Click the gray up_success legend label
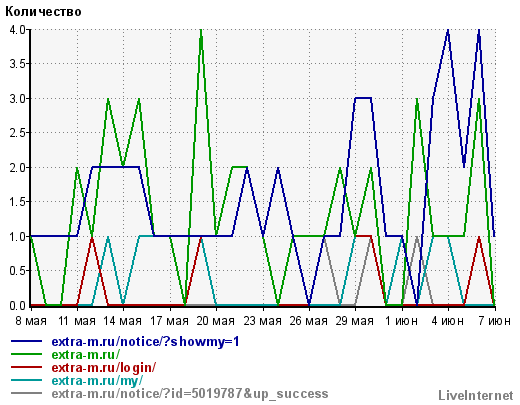The image size is (520, 405). tap(190, 394)
